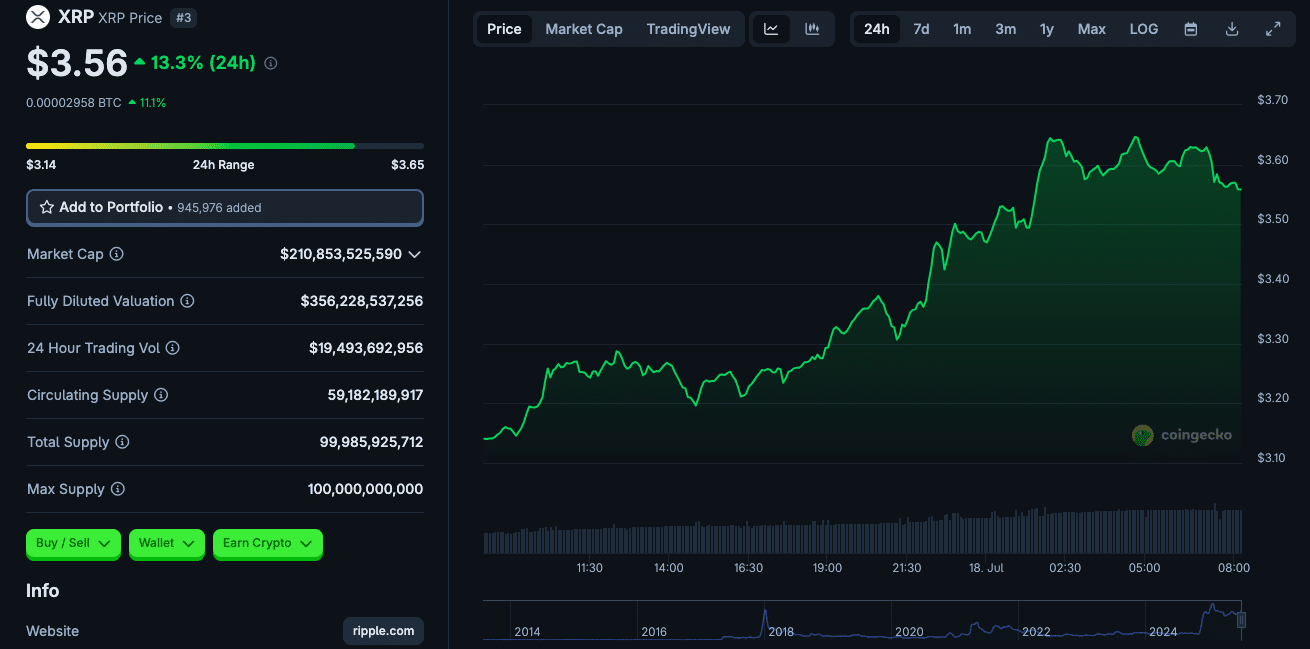Image resolution: width=1310 pixels, height=649 pixels.
Task: Select the line chart type icon
Action: [771, 29]
